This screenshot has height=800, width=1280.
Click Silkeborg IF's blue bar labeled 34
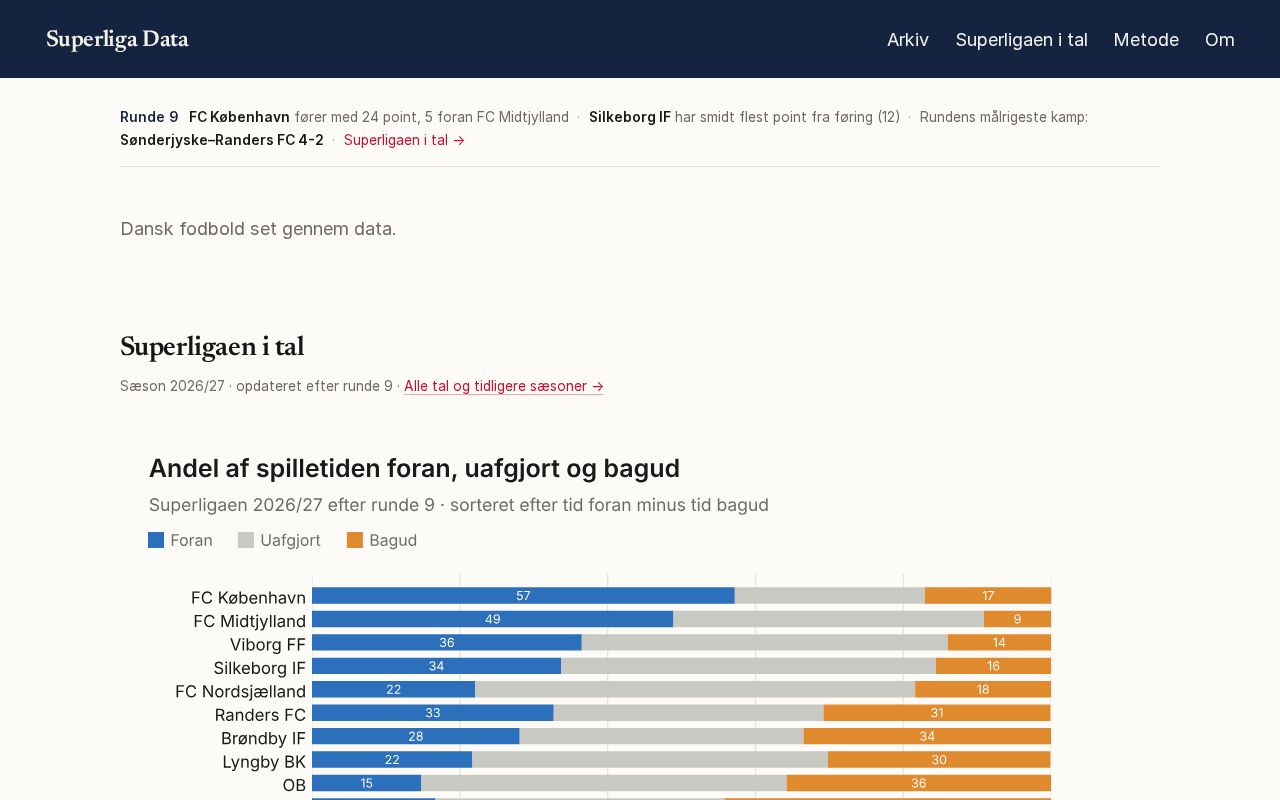(437, 666)
